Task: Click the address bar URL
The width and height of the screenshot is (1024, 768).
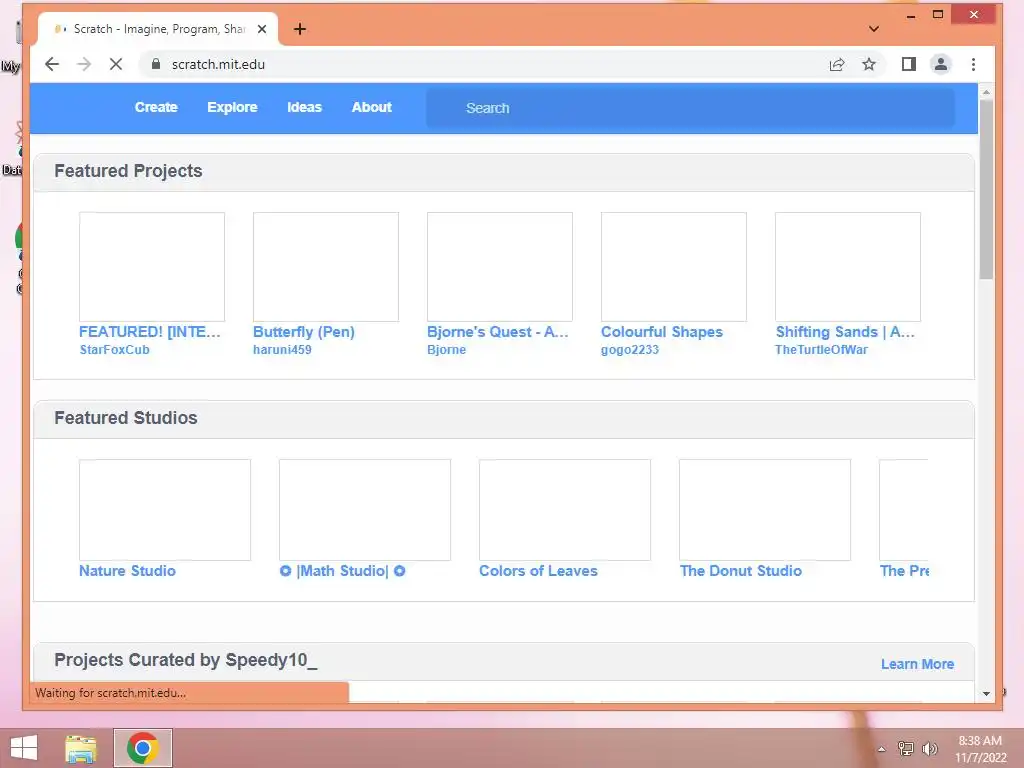Action: tap(218, 64)
